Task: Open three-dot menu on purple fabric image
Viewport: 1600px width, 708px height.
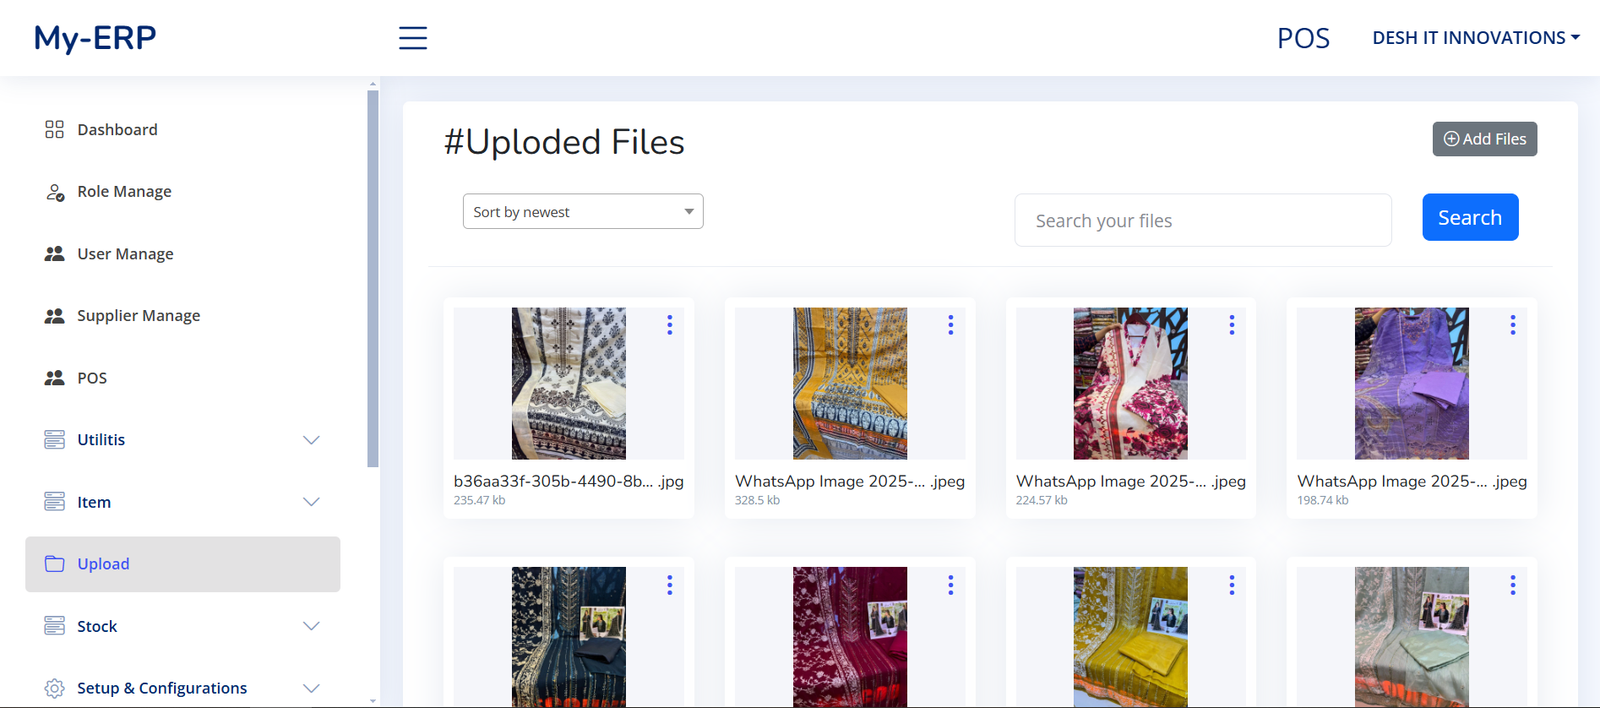Action: click(1512, 325)
